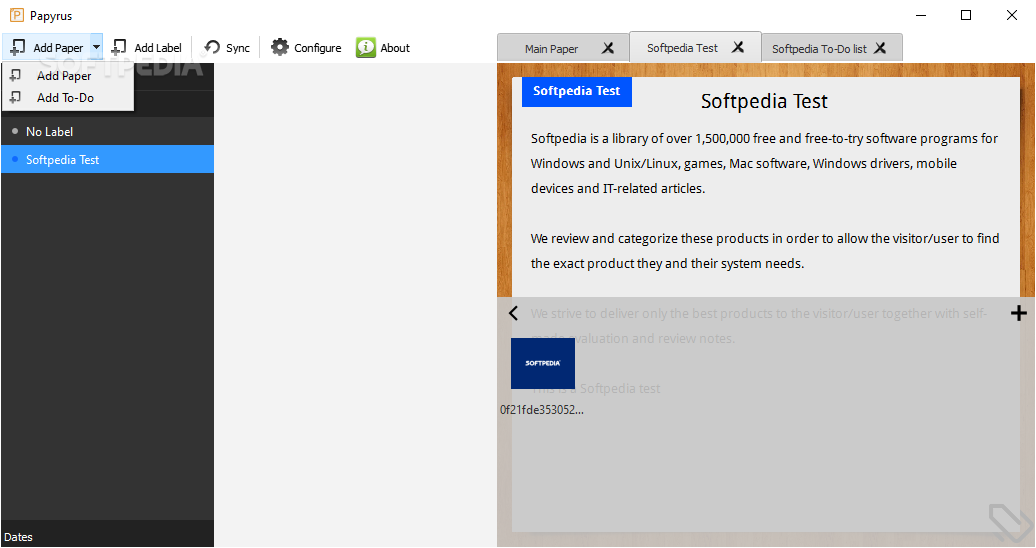Screen dimensions: 1036x548
Task: Collapse the attachments panel with back chevron
Action: point(513,313)
